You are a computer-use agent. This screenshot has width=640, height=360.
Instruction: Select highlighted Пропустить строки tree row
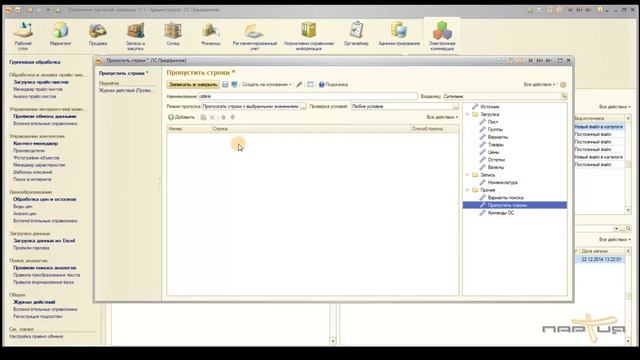[x=515, y=205]
